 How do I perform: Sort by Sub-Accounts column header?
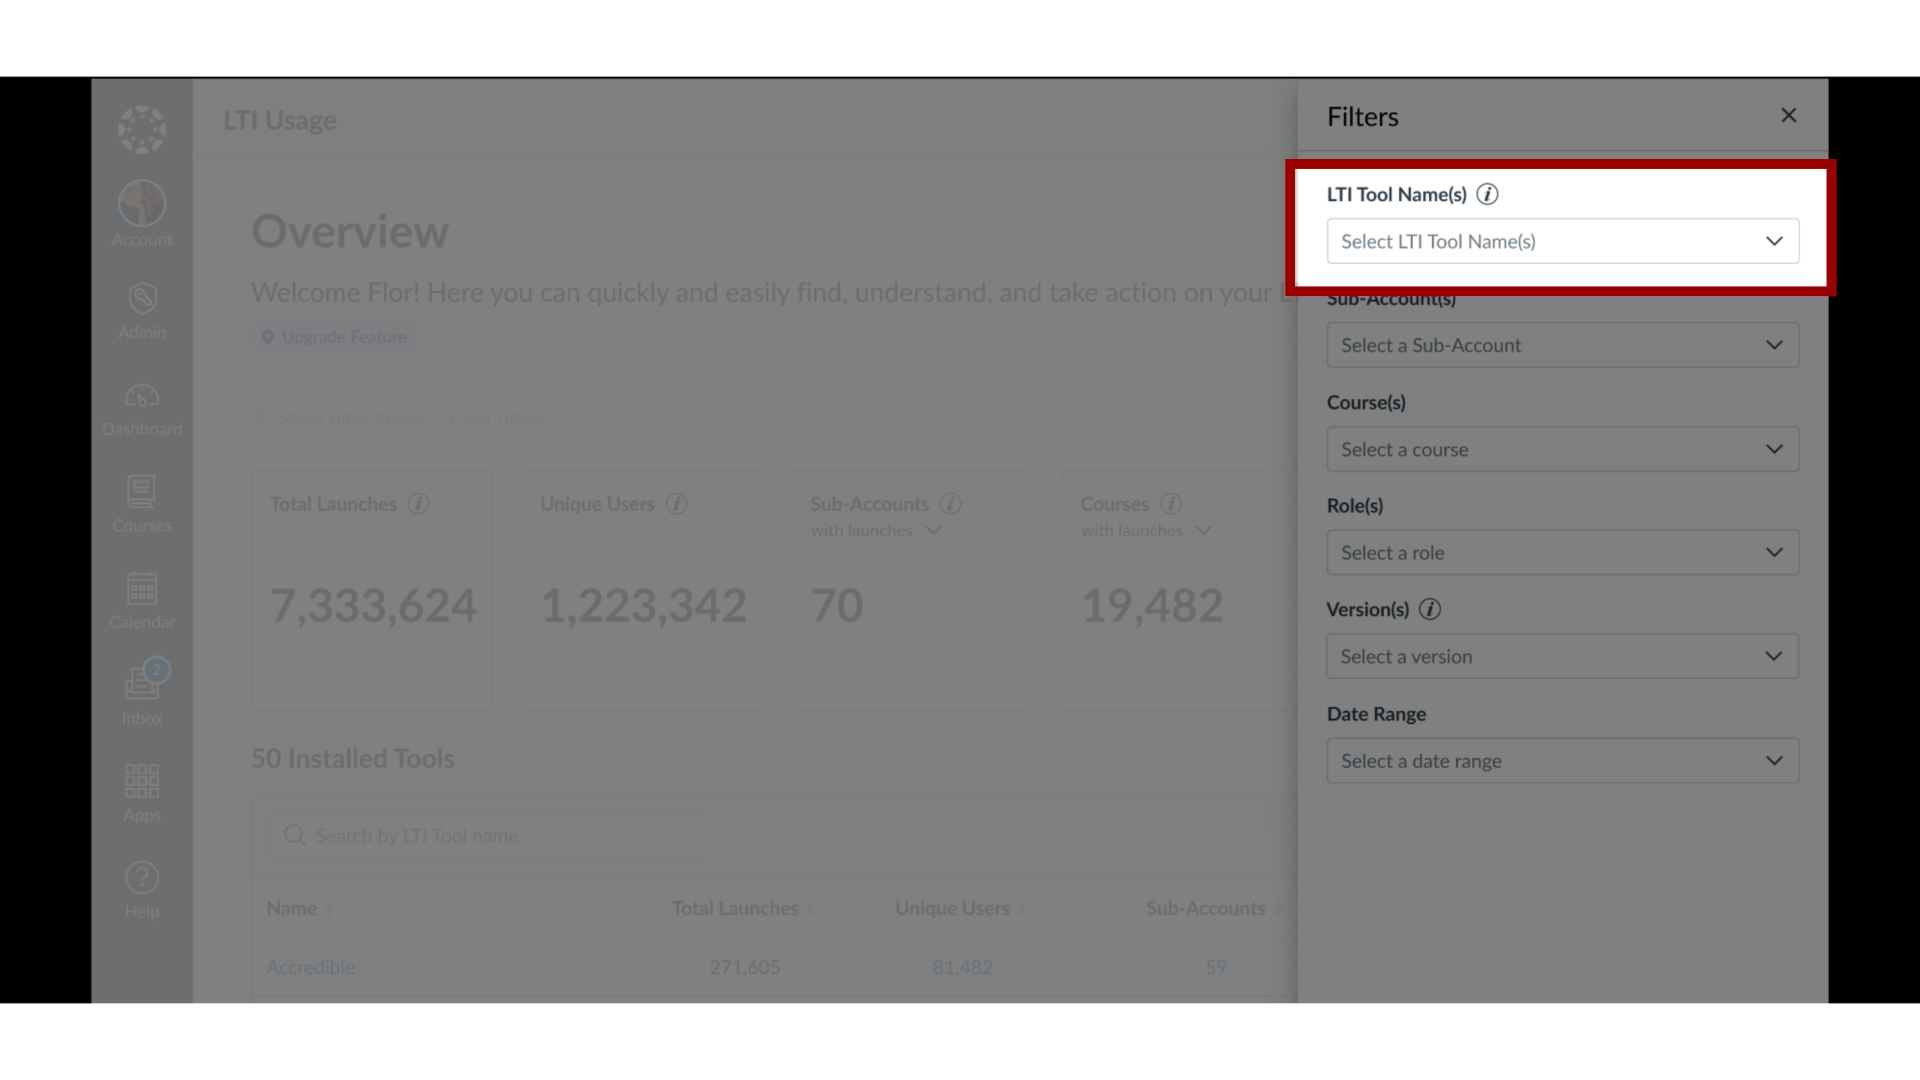click(1213, 908)
